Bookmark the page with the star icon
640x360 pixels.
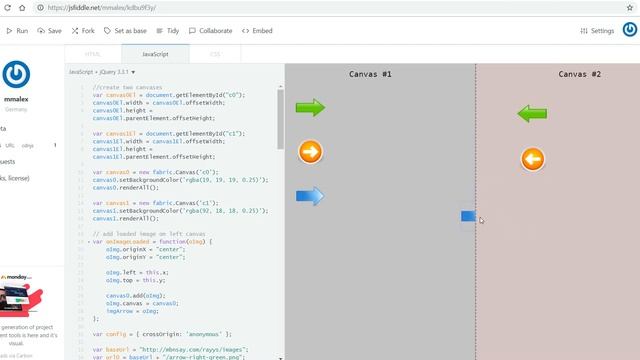coord(629,8)
